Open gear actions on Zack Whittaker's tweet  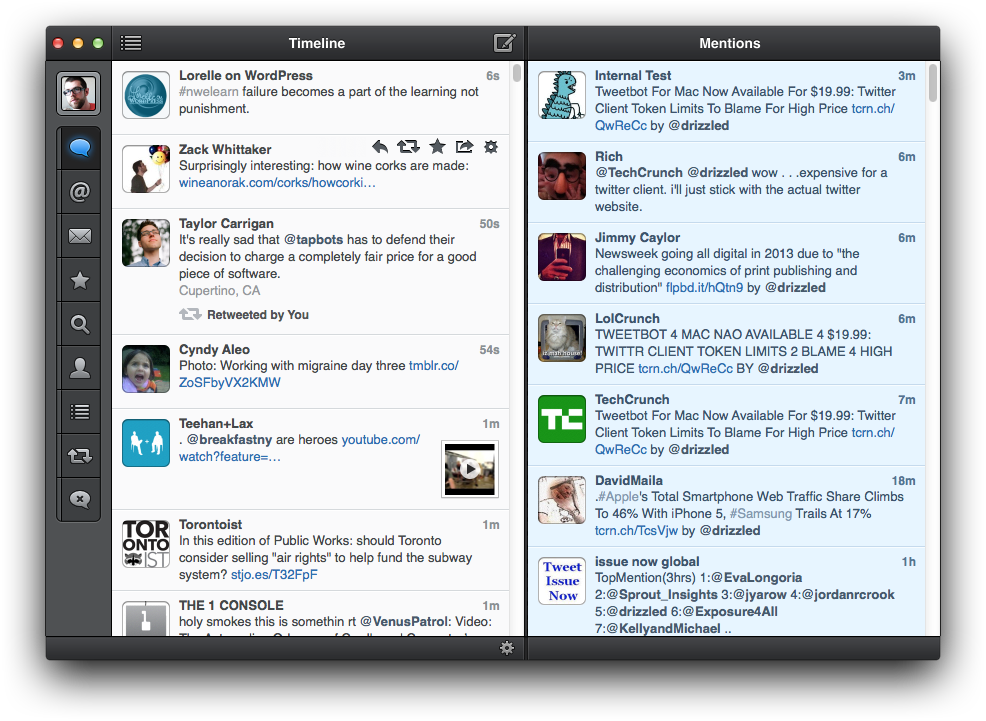(x=491, y=147)
